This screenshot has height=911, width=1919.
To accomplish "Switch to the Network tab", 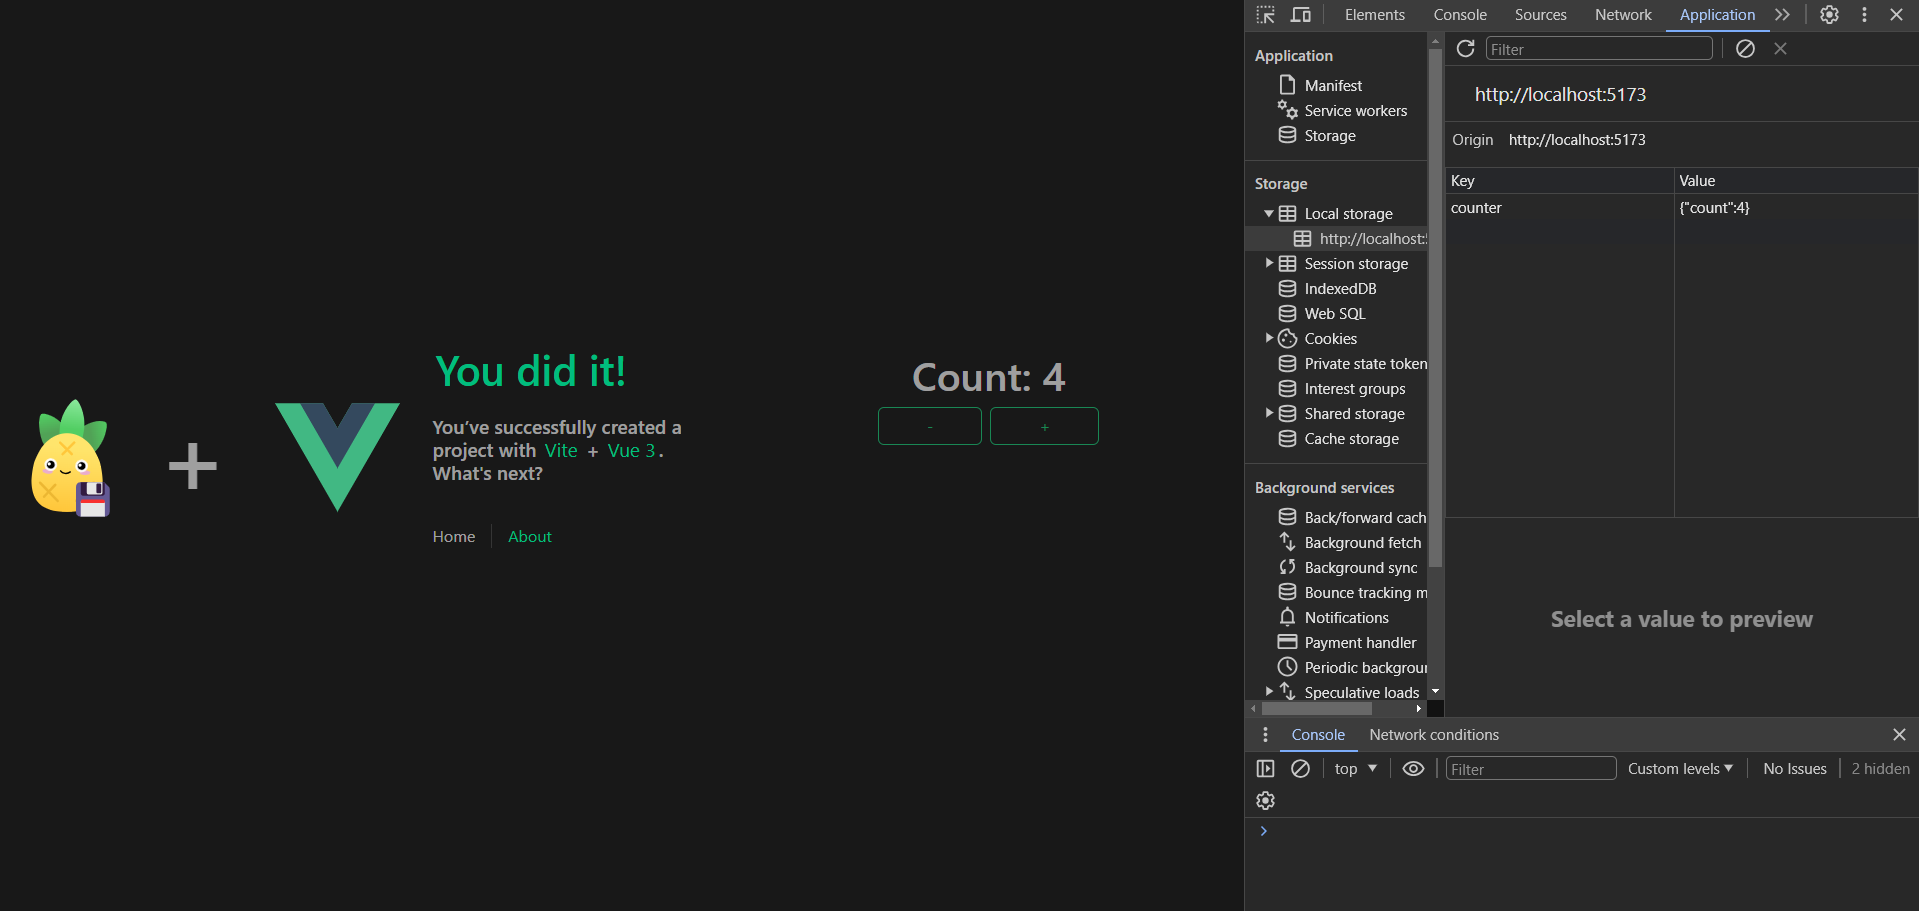I will point(1623,15).
